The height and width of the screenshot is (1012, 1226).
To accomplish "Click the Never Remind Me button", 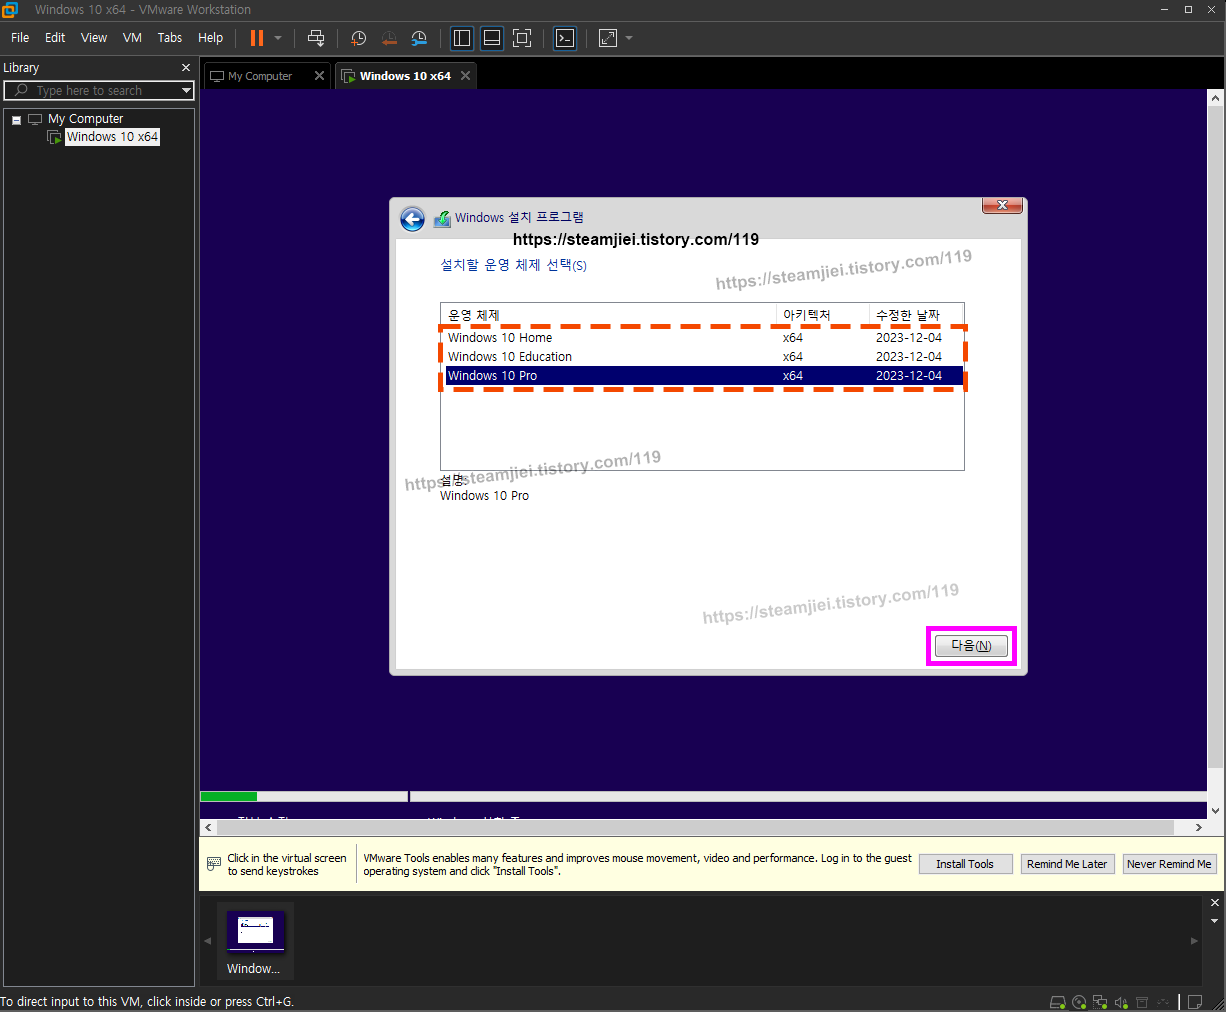I will click(1169, 863).
